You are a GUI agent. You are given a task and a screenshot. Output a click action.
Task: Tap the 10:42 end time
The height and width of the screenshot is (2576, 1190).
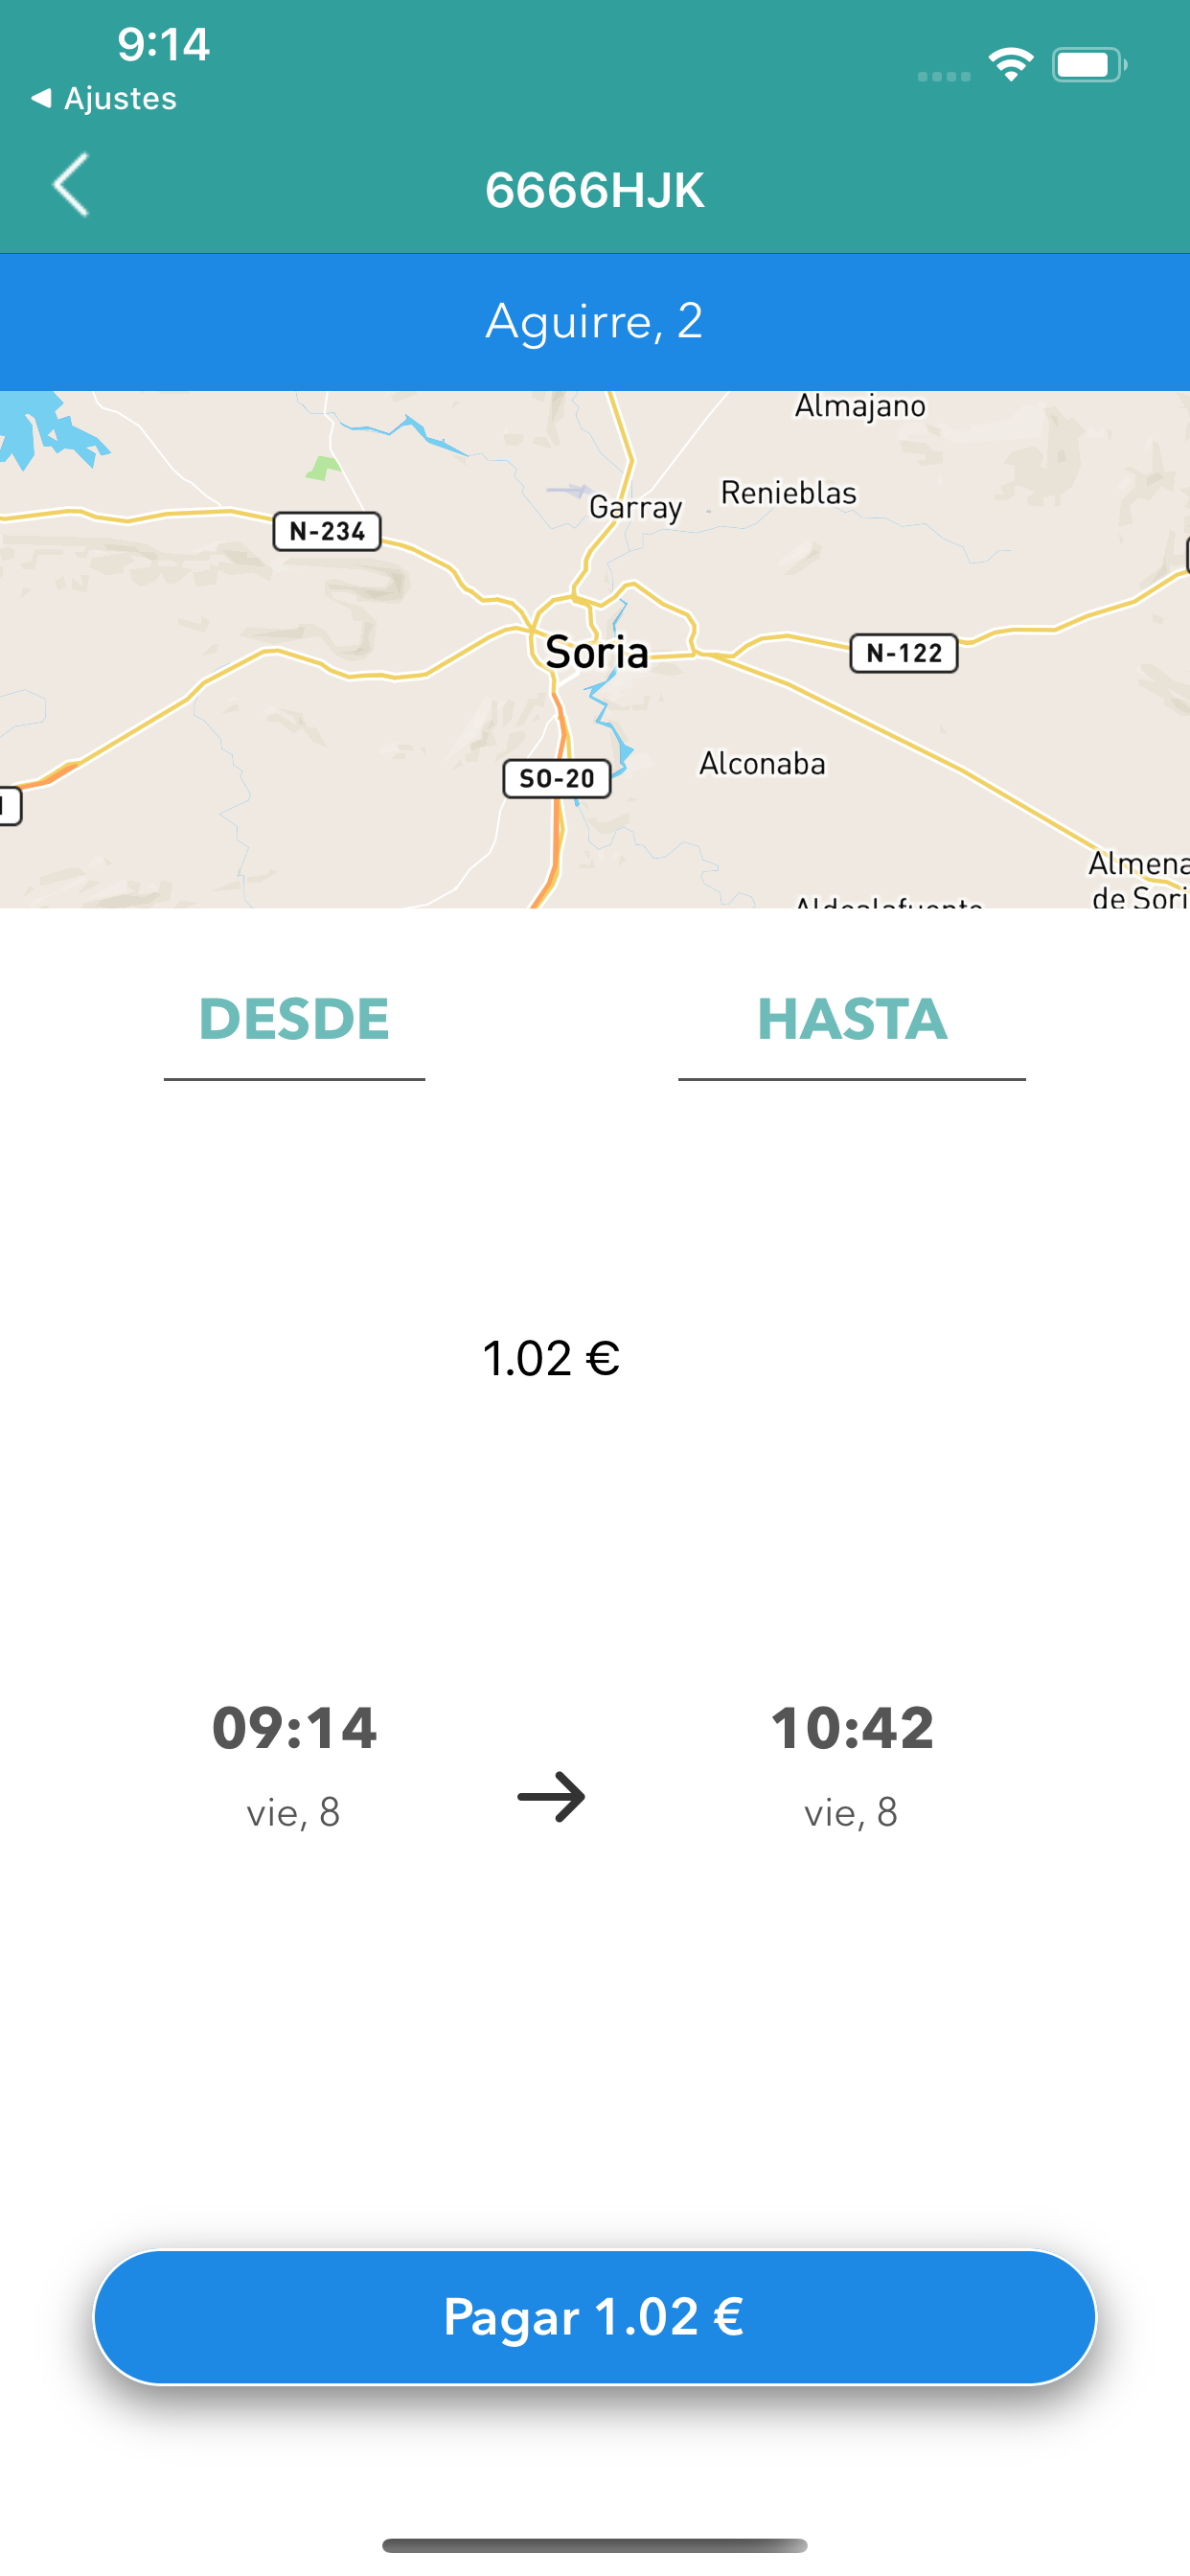(x=852, y=1728)
